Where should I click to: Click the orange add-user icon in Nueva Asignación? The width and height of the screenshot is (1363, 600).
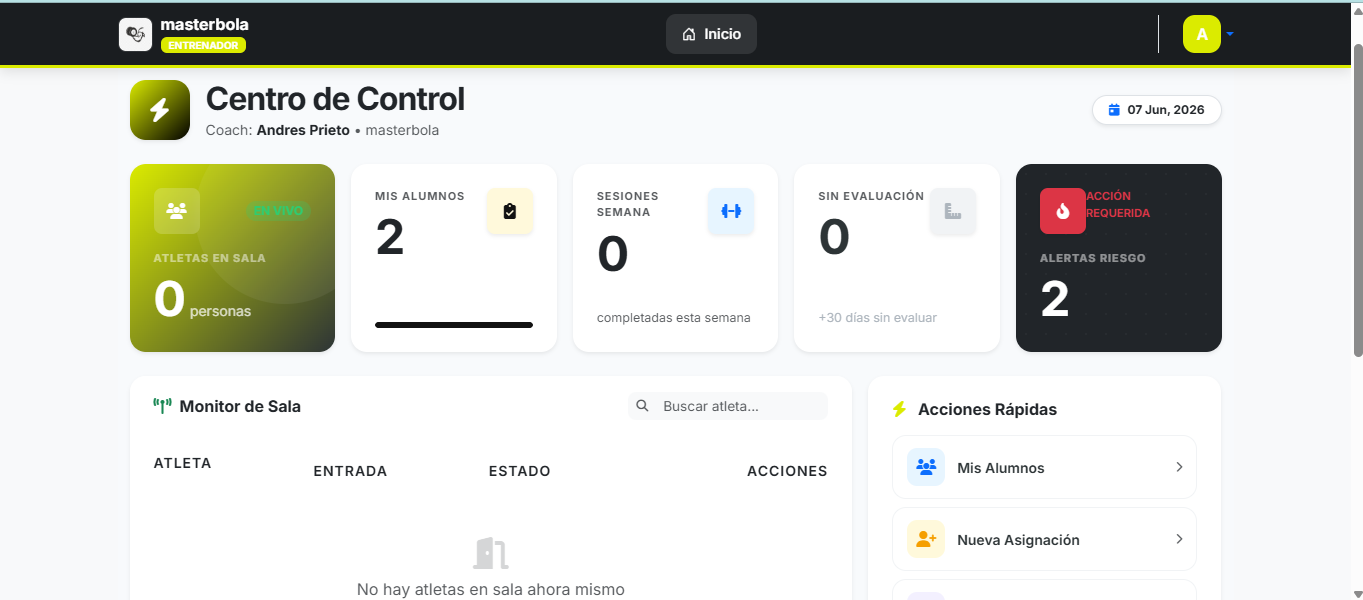[x=926, y=539]
